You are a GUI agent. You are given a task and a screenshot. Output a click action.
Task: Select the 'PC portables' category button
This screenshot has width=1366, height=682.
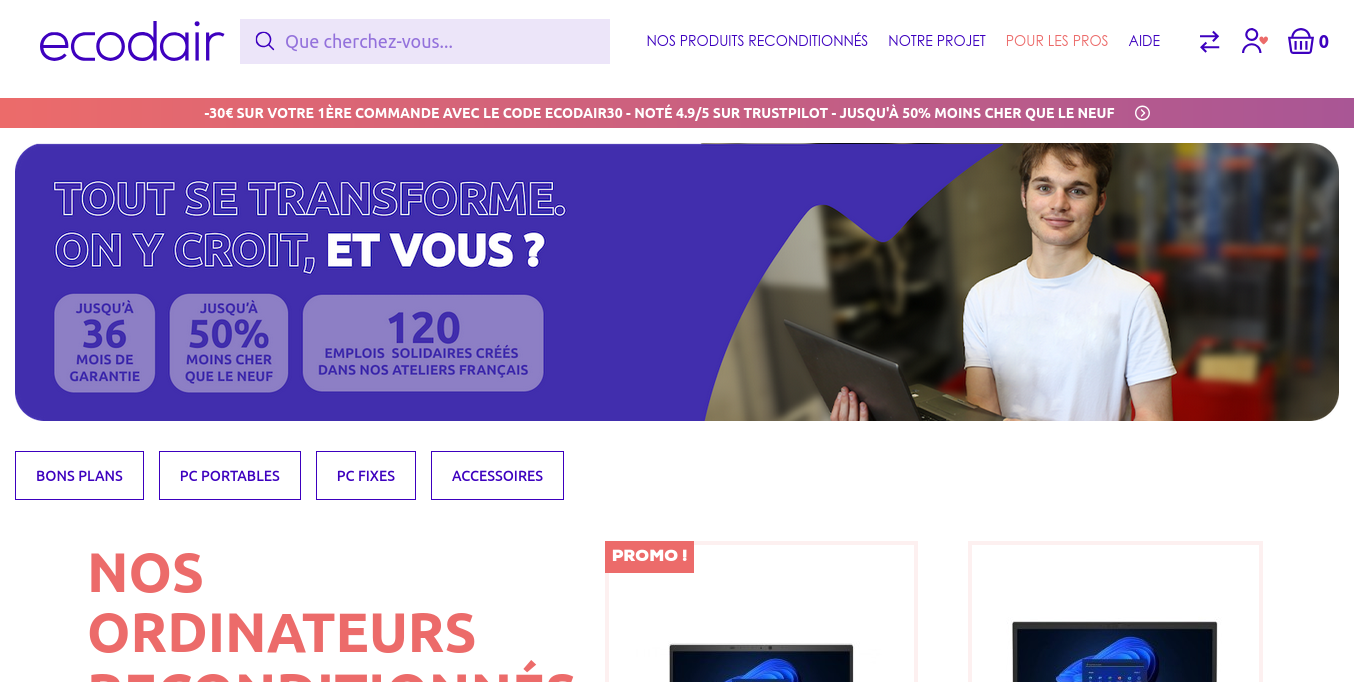pos(230,476)
